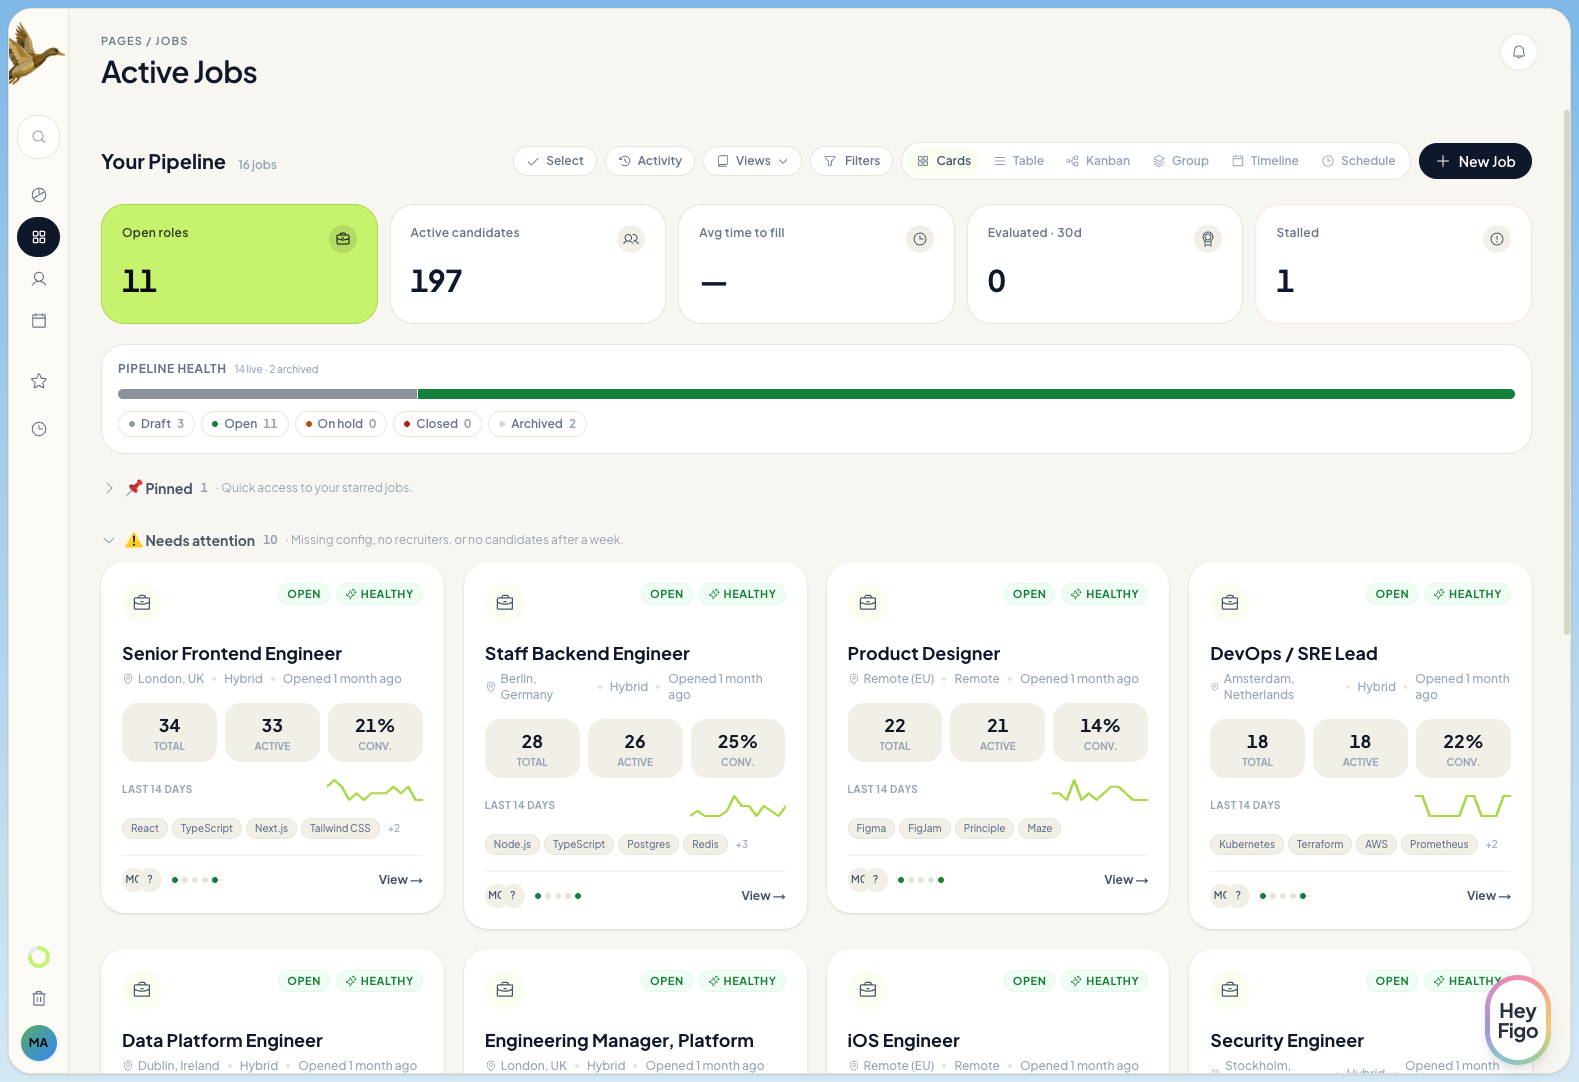The height and width of the screenshot is (1082, 1579).
Task: Click the trash icon in sidebar
Action: (39, 998)
